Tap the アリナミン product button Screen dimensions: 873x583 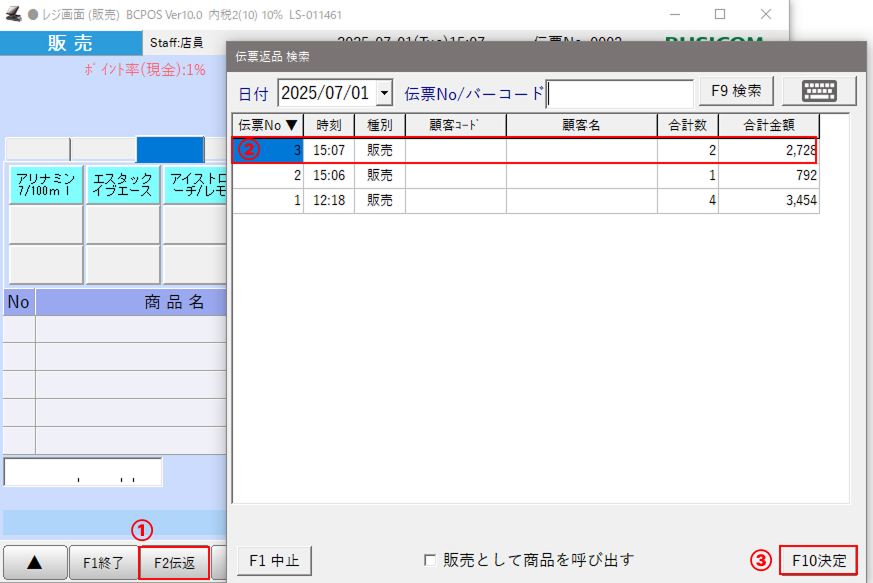[x=46, y=185]
